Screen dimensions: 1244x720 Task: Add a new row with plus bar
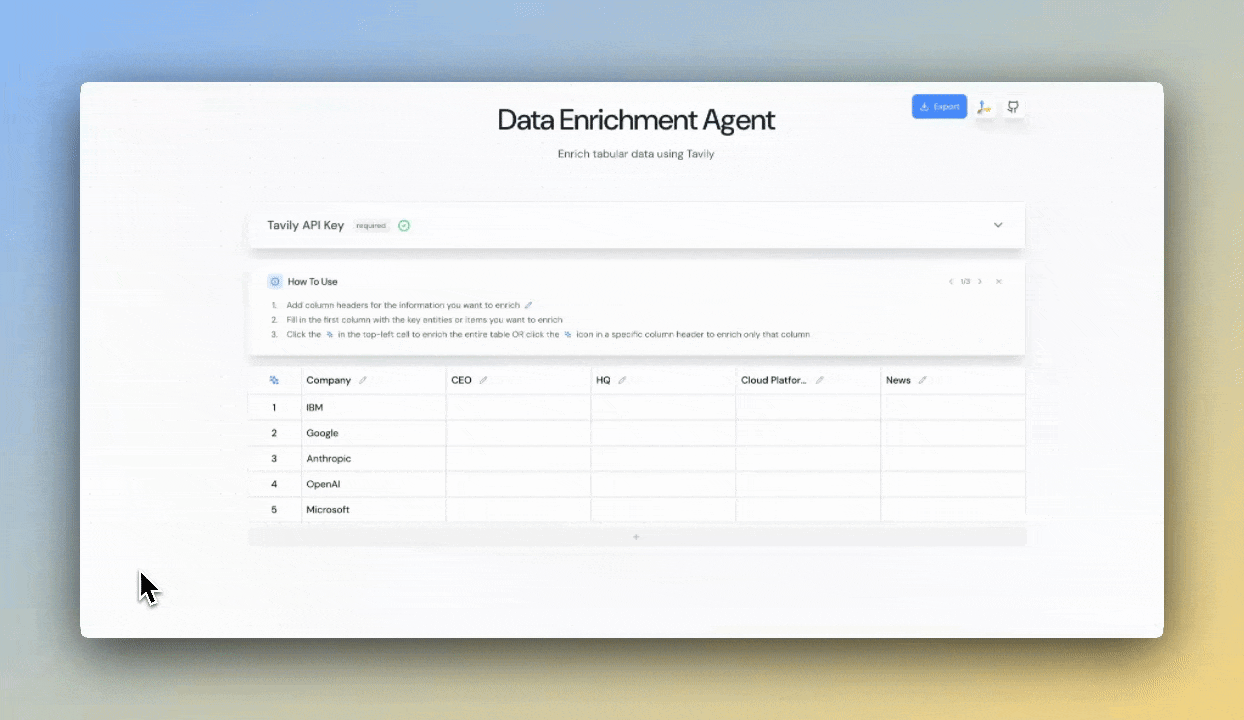pyautogui.click(x=636, y=537)
